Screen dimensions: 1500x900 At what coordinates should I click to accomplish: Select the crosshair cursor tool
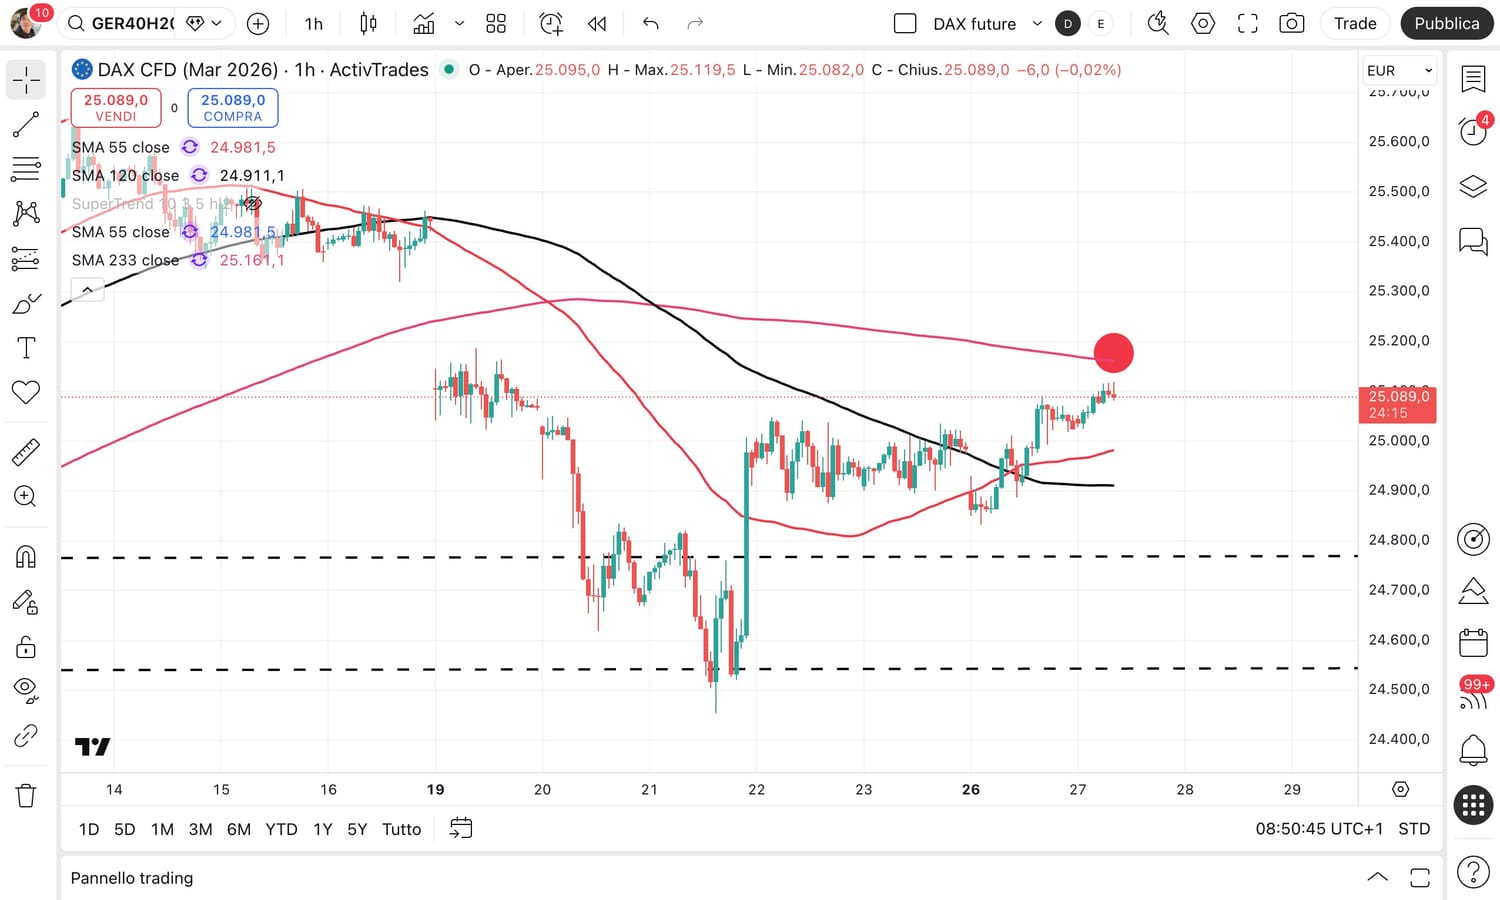pyautogui.click(x=26, y=80)
